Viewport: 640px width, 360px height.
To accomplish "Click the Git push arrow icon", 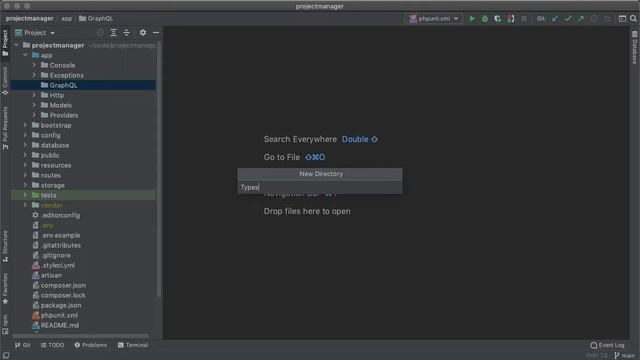I will 580,19.
